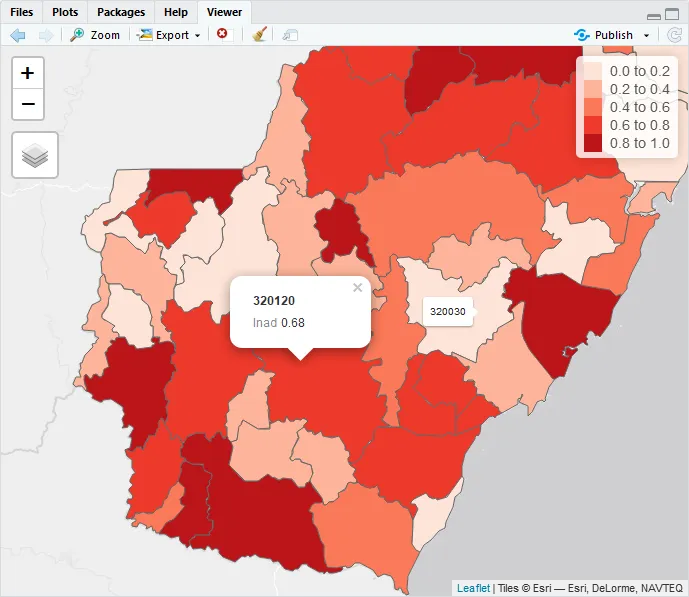Switch to the Packages tab
Viewport: 689px width, 597px height.
121,12
